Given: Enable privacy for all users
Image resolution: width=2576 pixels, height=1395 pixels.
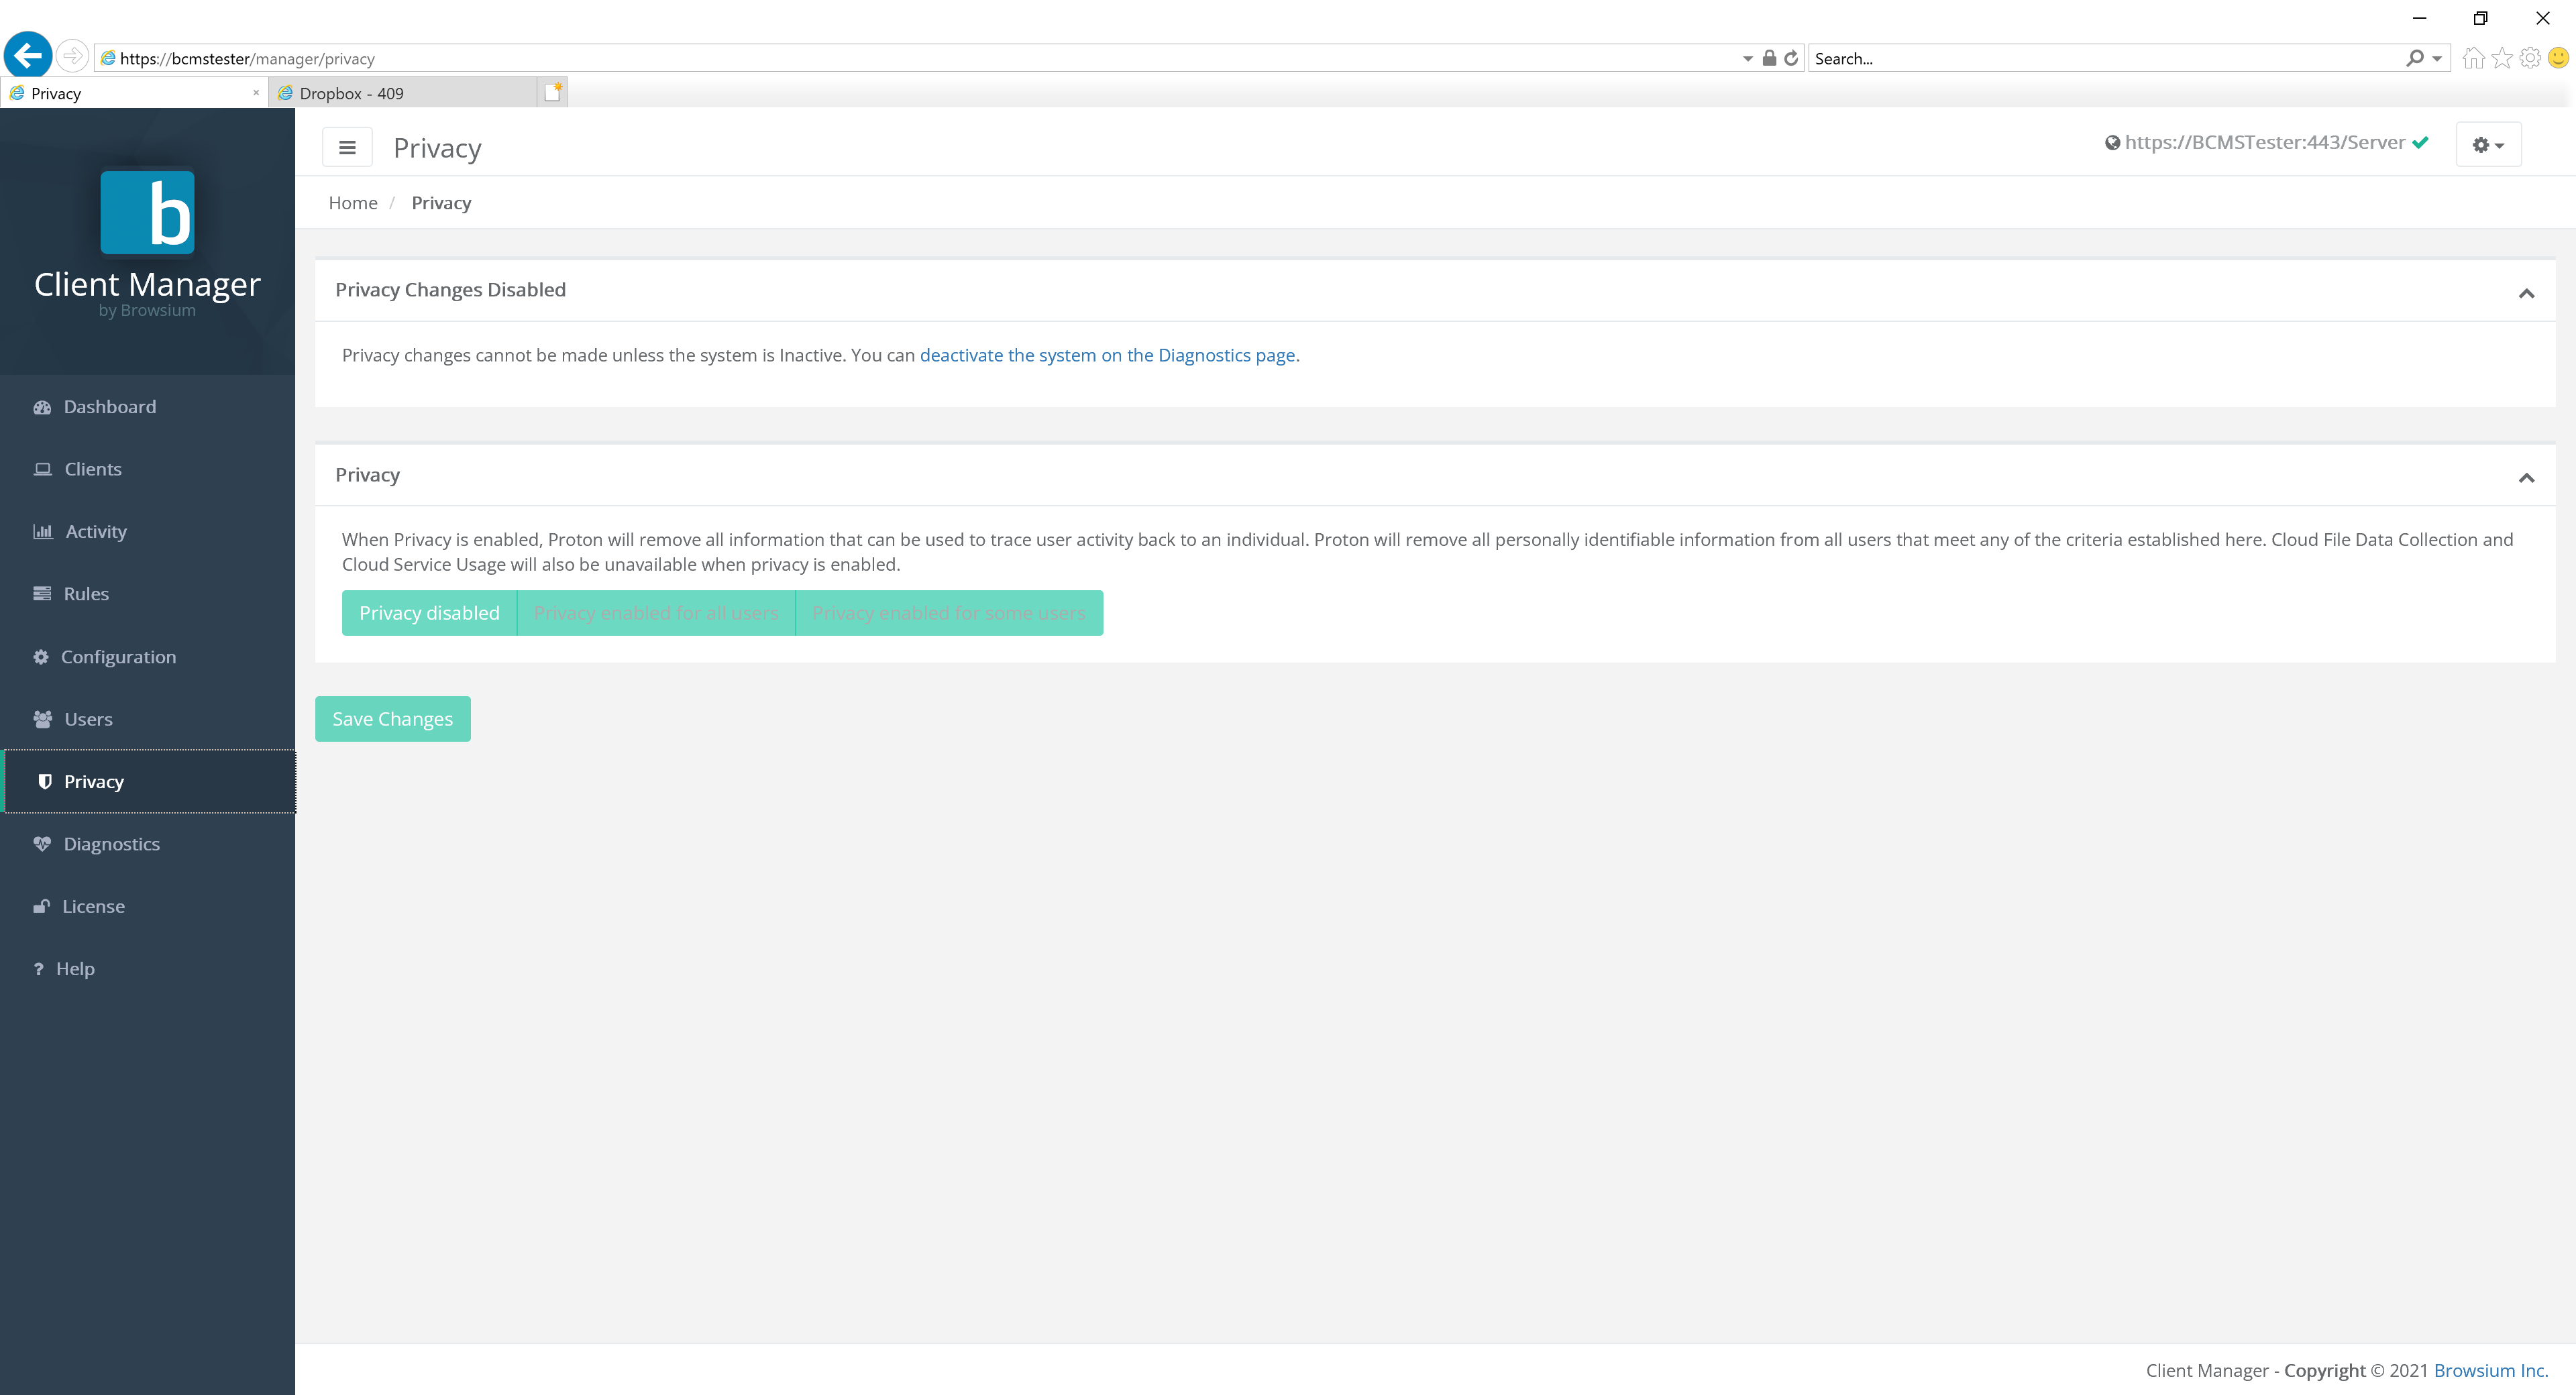Looking at the screenshot, I should coord(655,612).
